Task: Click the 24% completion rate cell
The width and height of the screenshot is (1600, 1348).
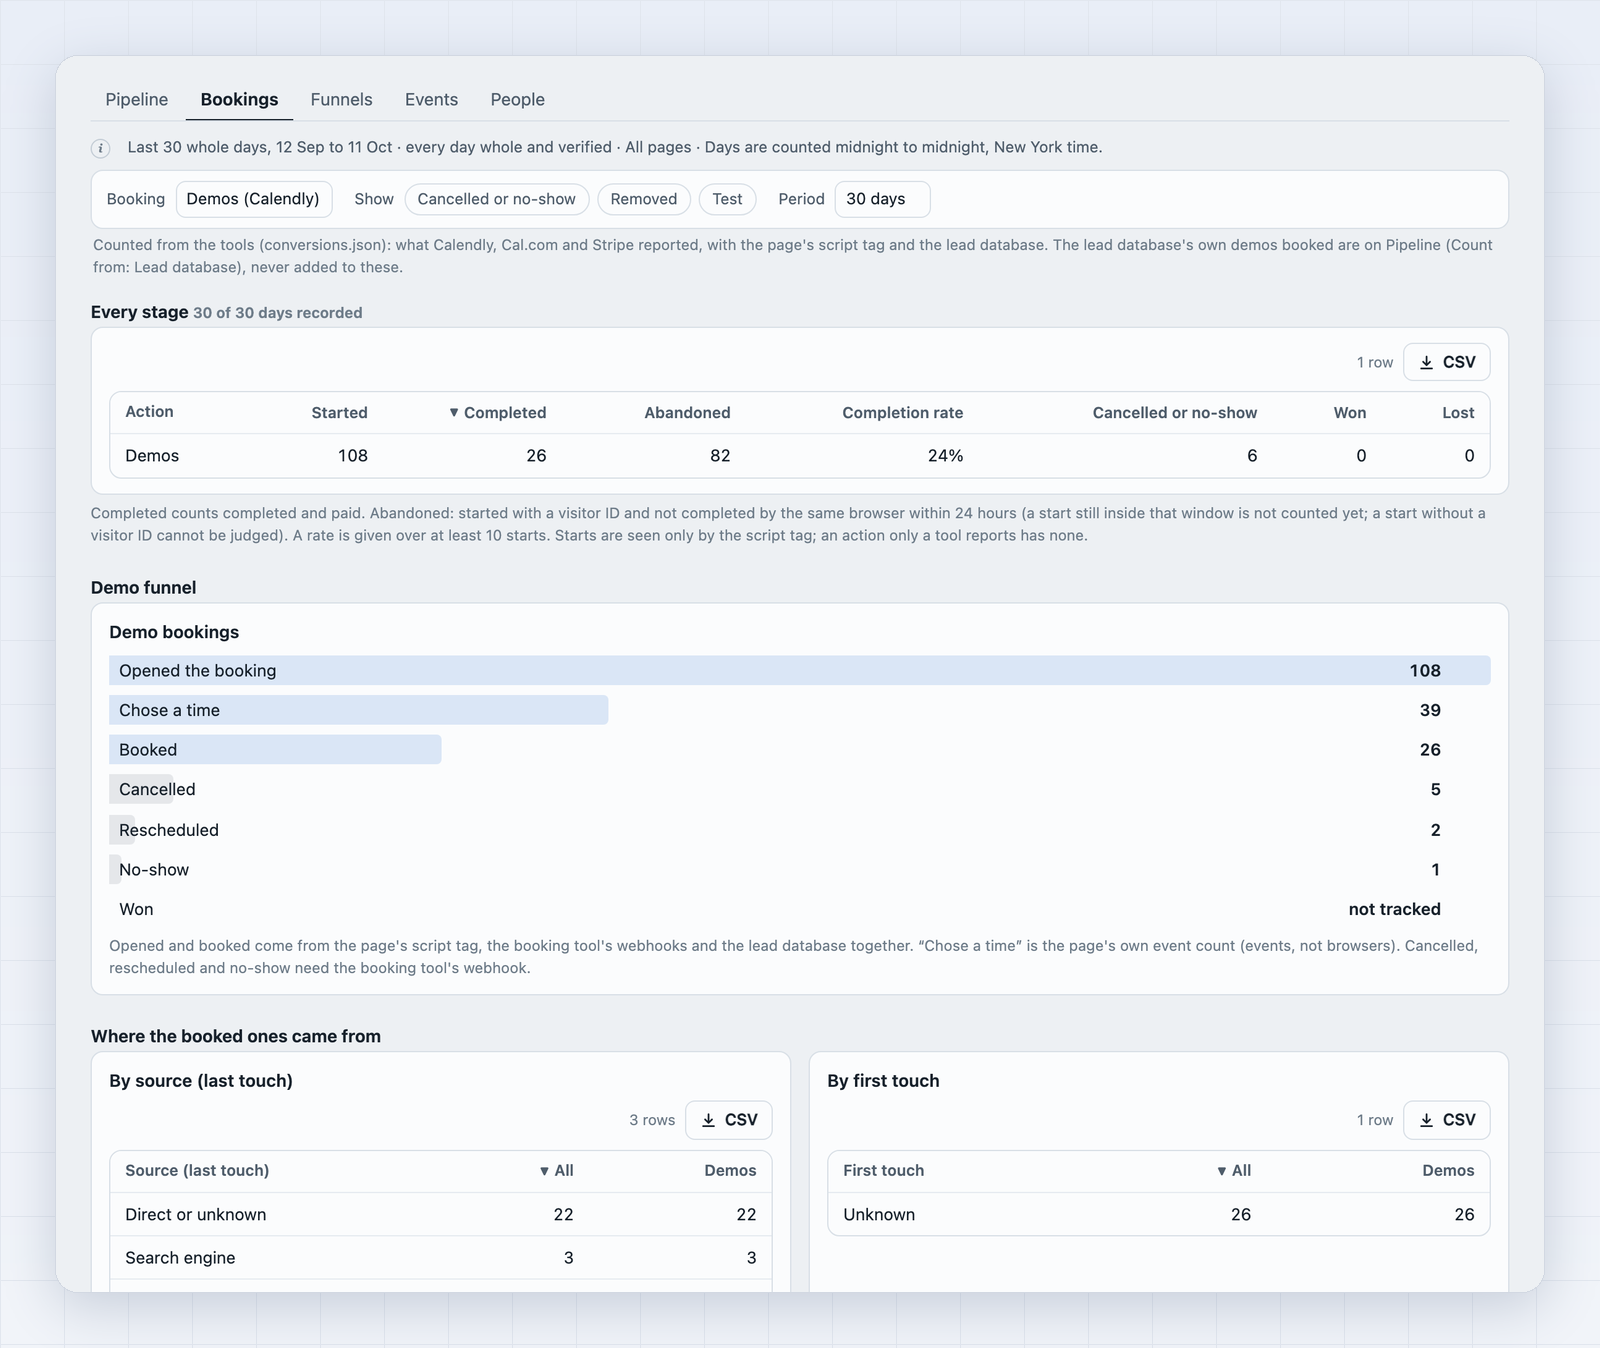Action: click(x=945, y=456)
